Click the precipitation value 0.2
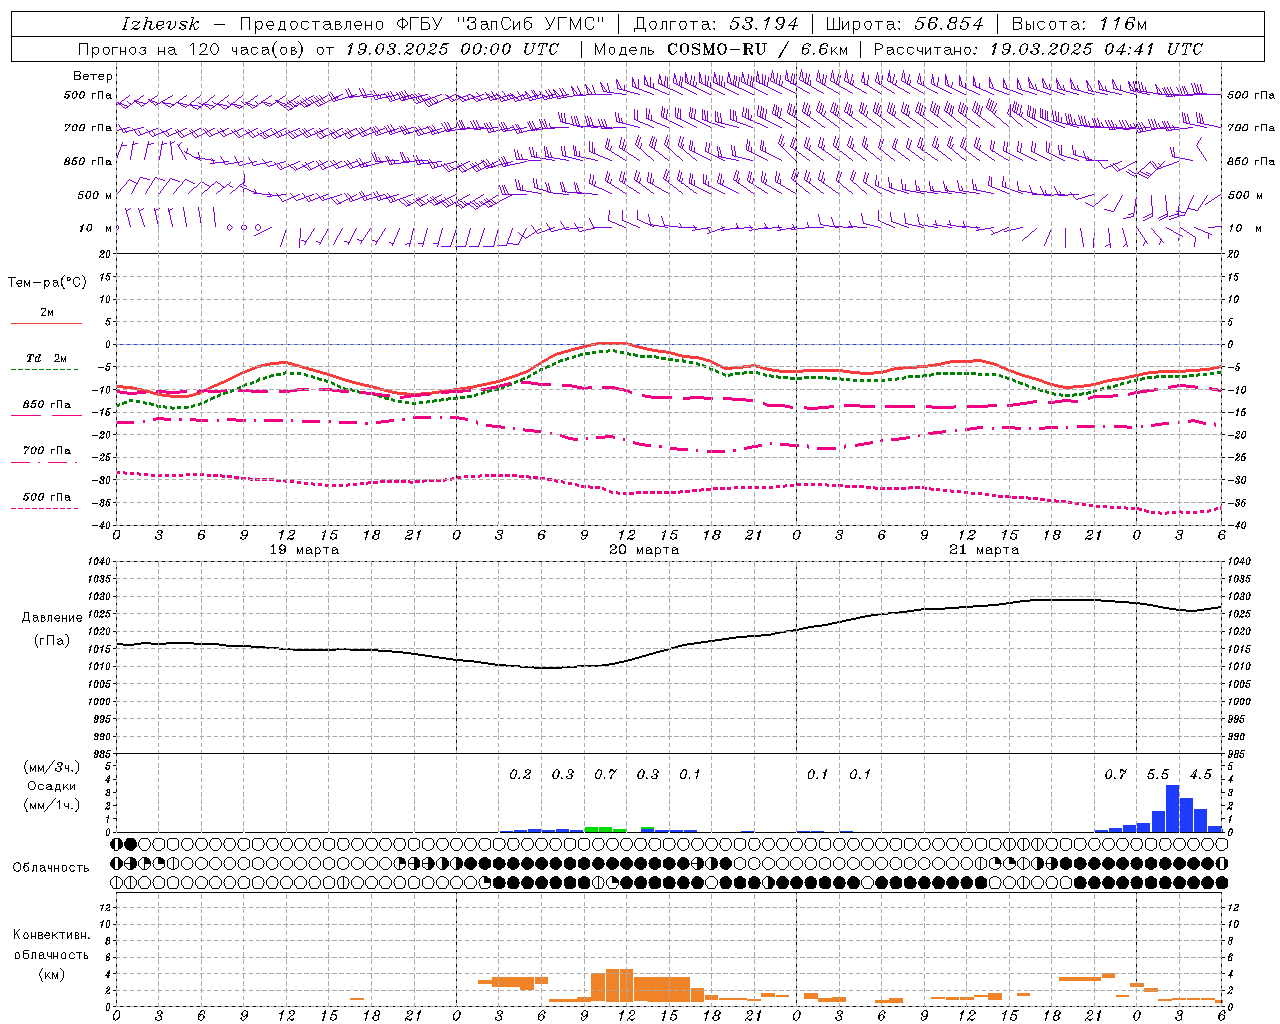Viewport: 1280px width, 1024px height. point(520,774)
